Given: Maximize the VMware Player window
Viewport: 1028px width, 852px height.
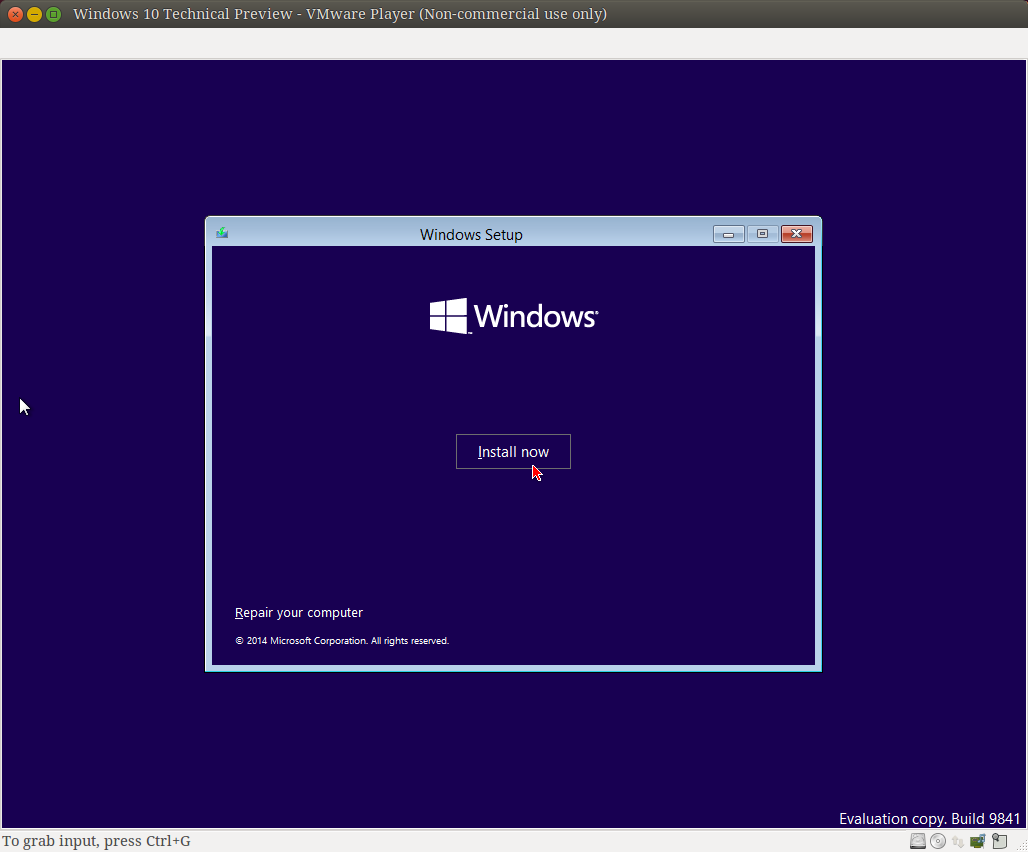Looking at the screenshot, I should point(54,14).
